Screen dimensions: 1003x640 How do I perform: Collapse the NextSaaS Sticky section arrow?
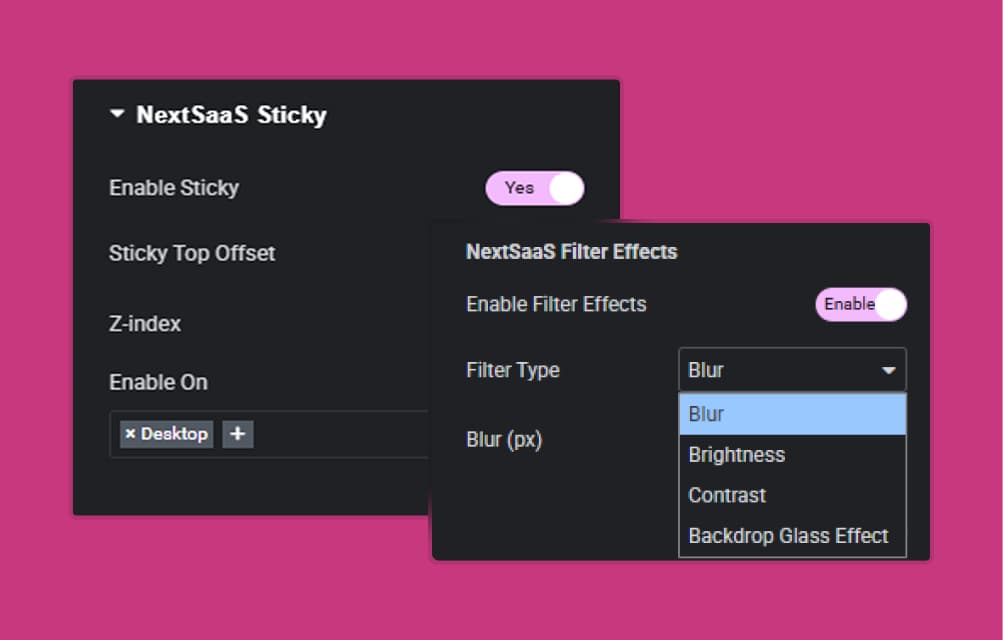coord(117,114)
